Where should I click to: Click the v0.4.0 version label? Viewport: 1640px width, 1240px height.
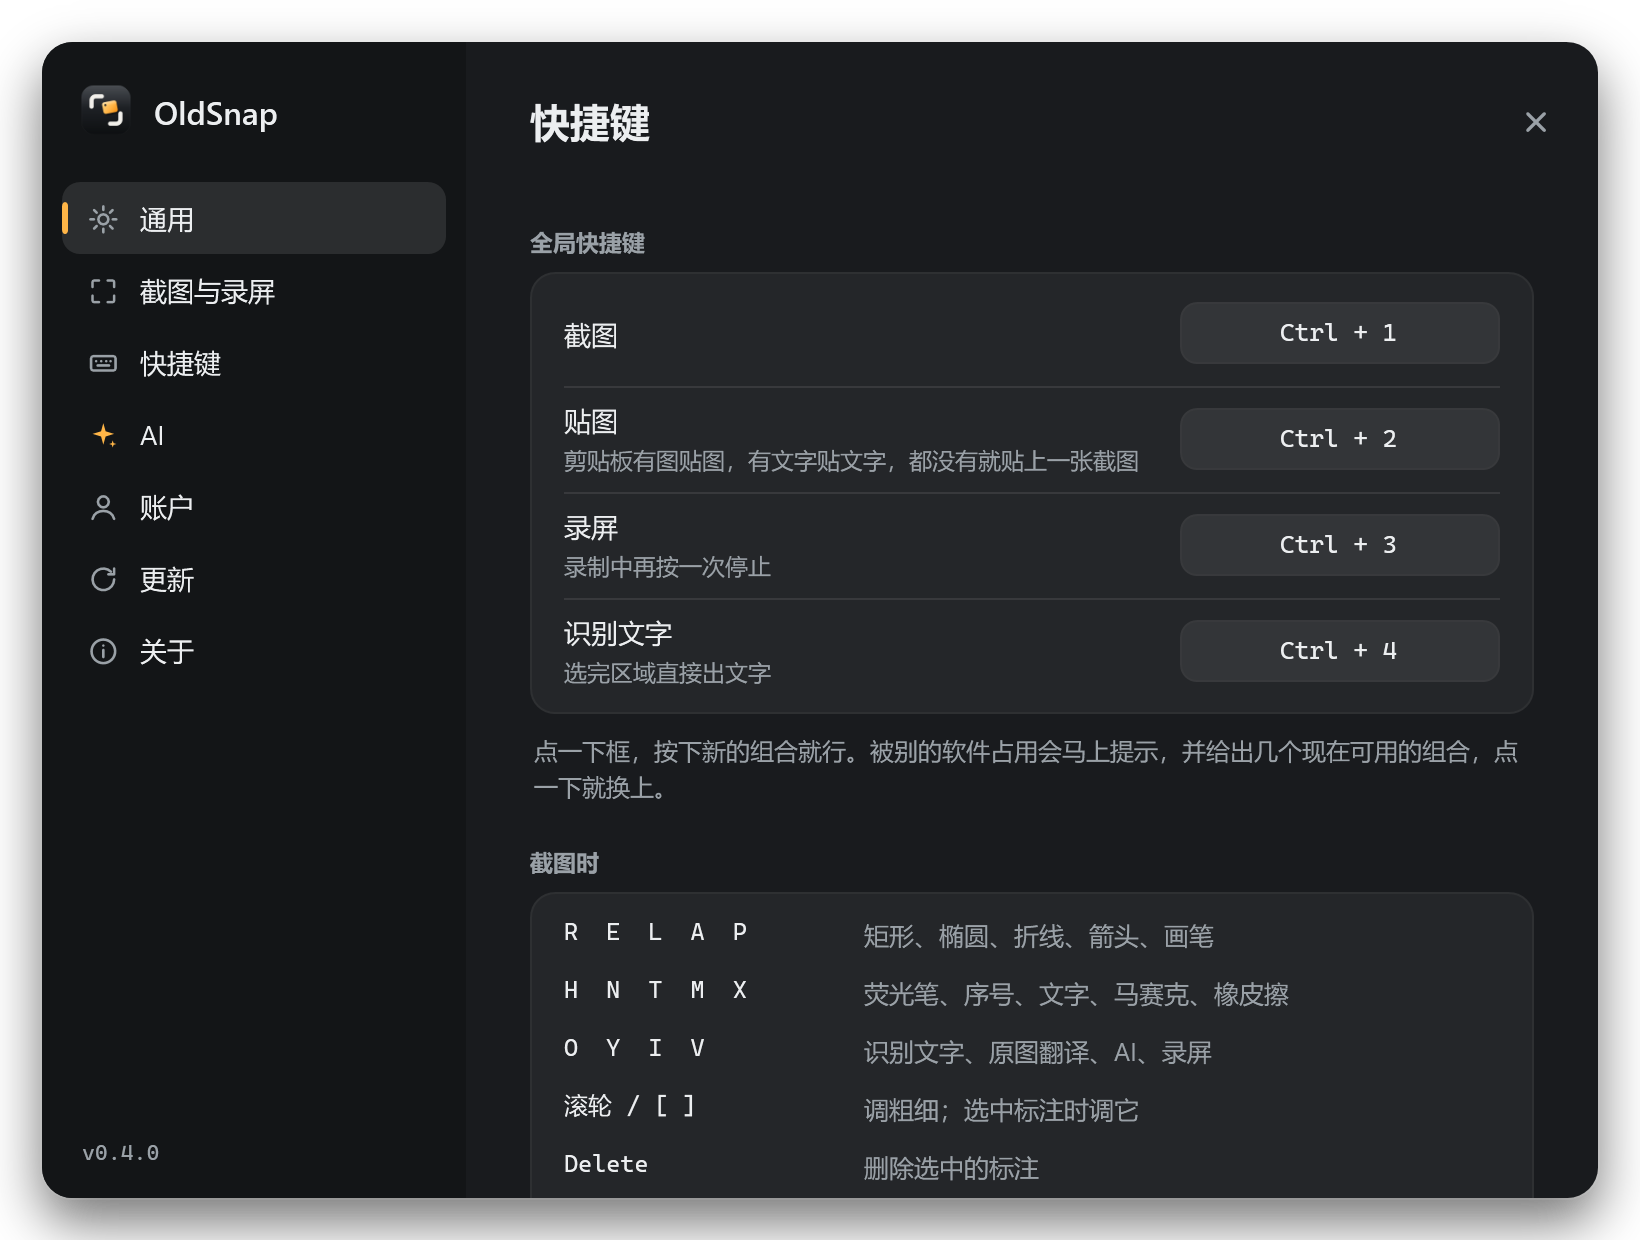(121, 1153)
